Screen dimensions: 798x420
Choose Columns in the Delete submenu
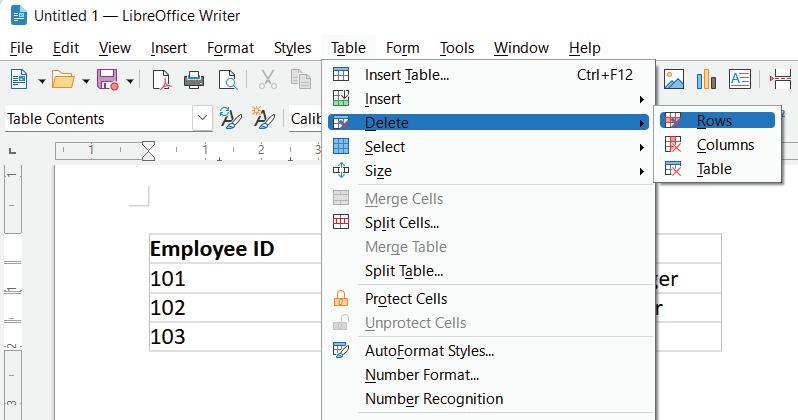click(x=725, y=145)
